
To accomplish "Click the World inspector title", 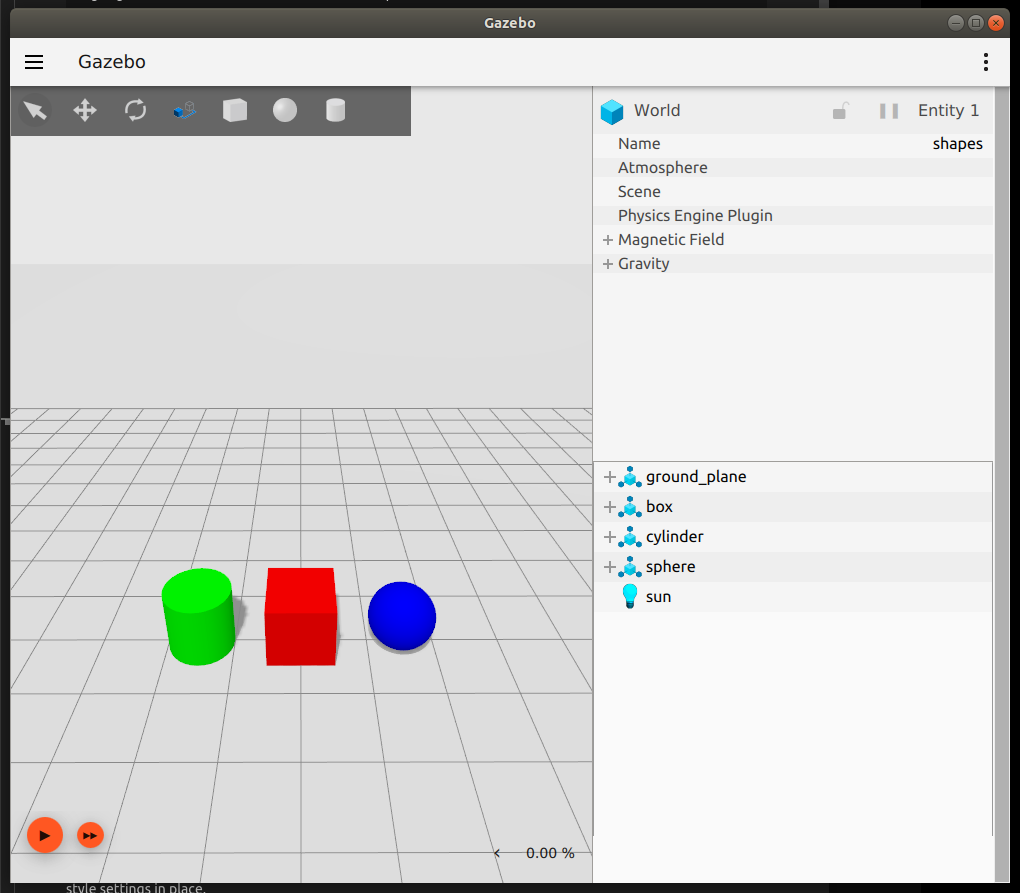I will pyautogui.click(x=657, y=111).
